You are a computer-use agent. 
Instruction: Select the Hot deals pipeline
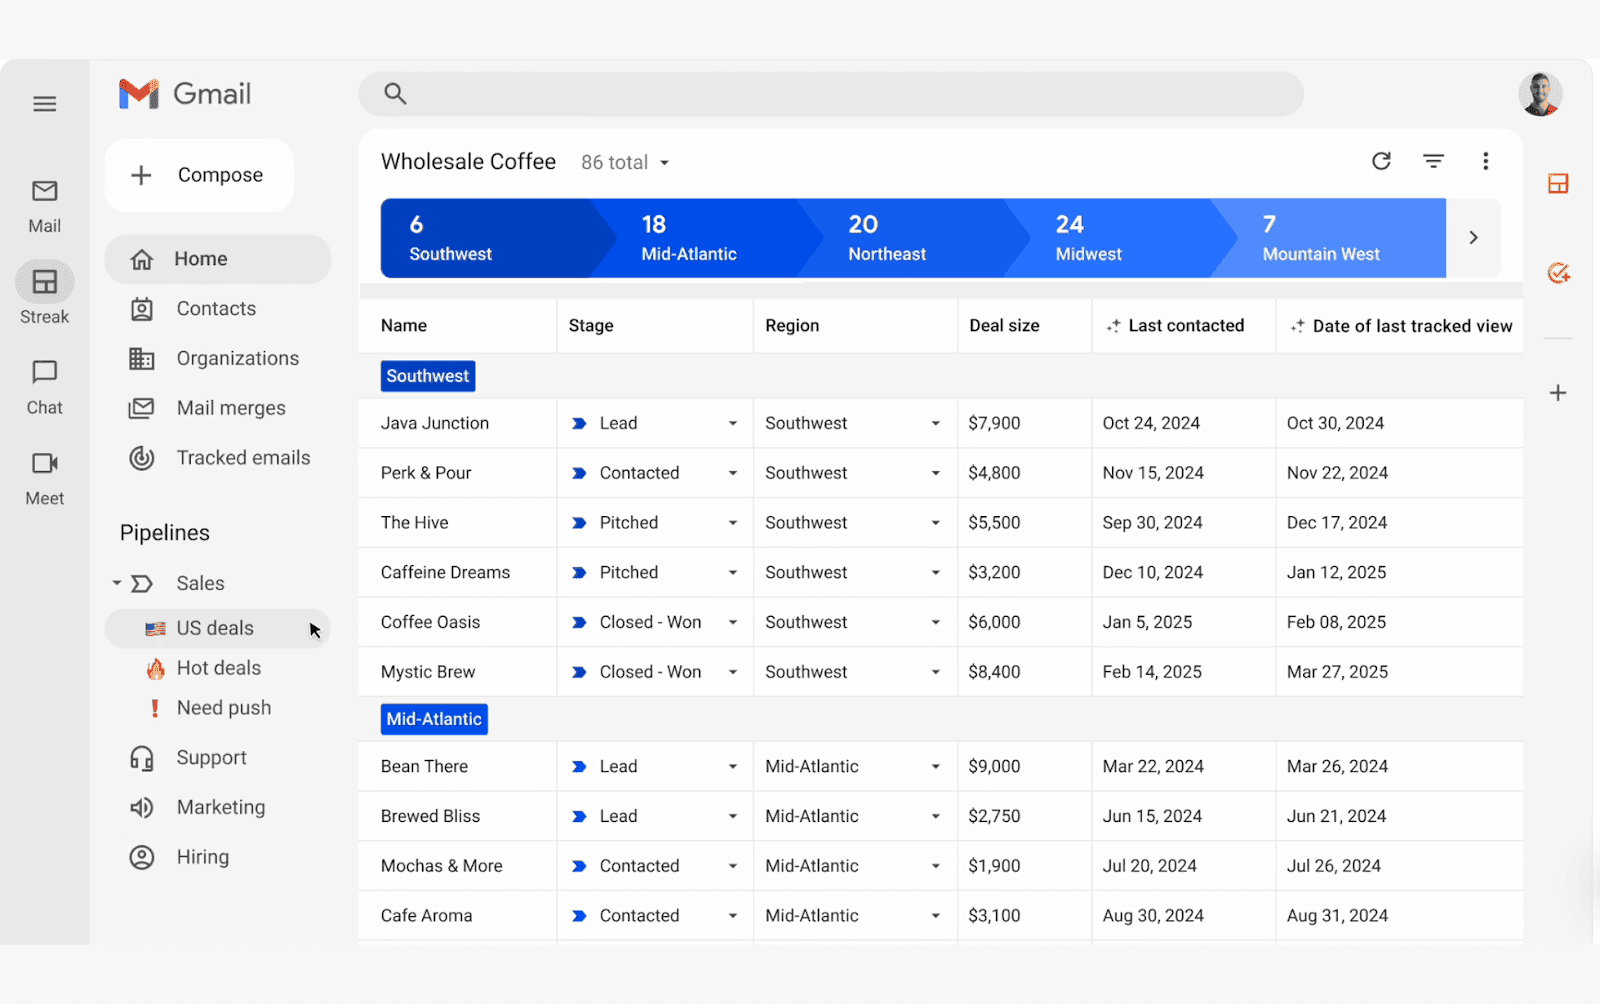[216, 668]
